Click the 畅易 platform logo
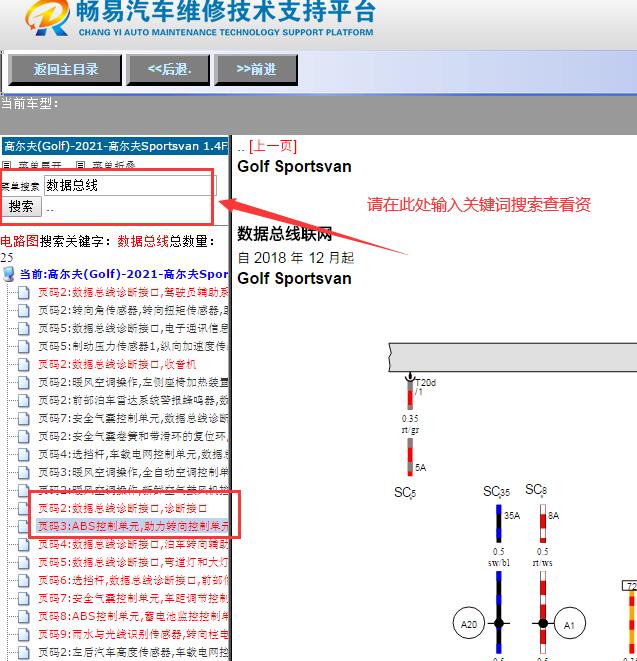The width and height of the screenshot is (637, 661). coord(48,17)
